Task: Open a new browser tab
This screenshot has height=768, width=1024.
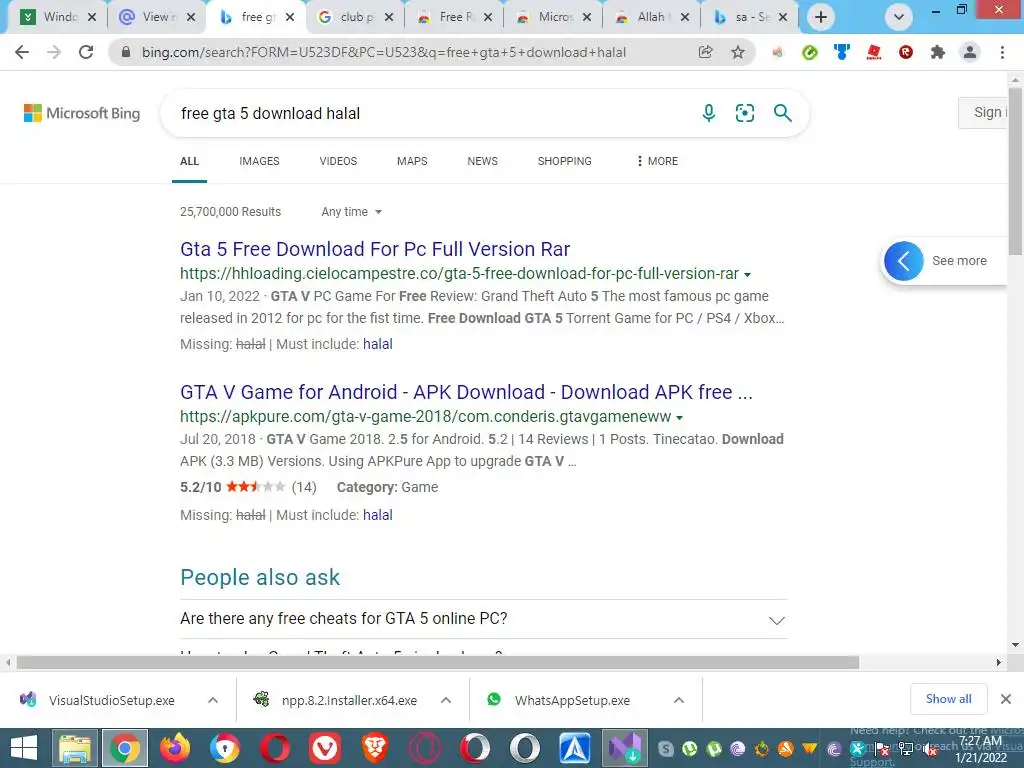Action: coord(821,17)
